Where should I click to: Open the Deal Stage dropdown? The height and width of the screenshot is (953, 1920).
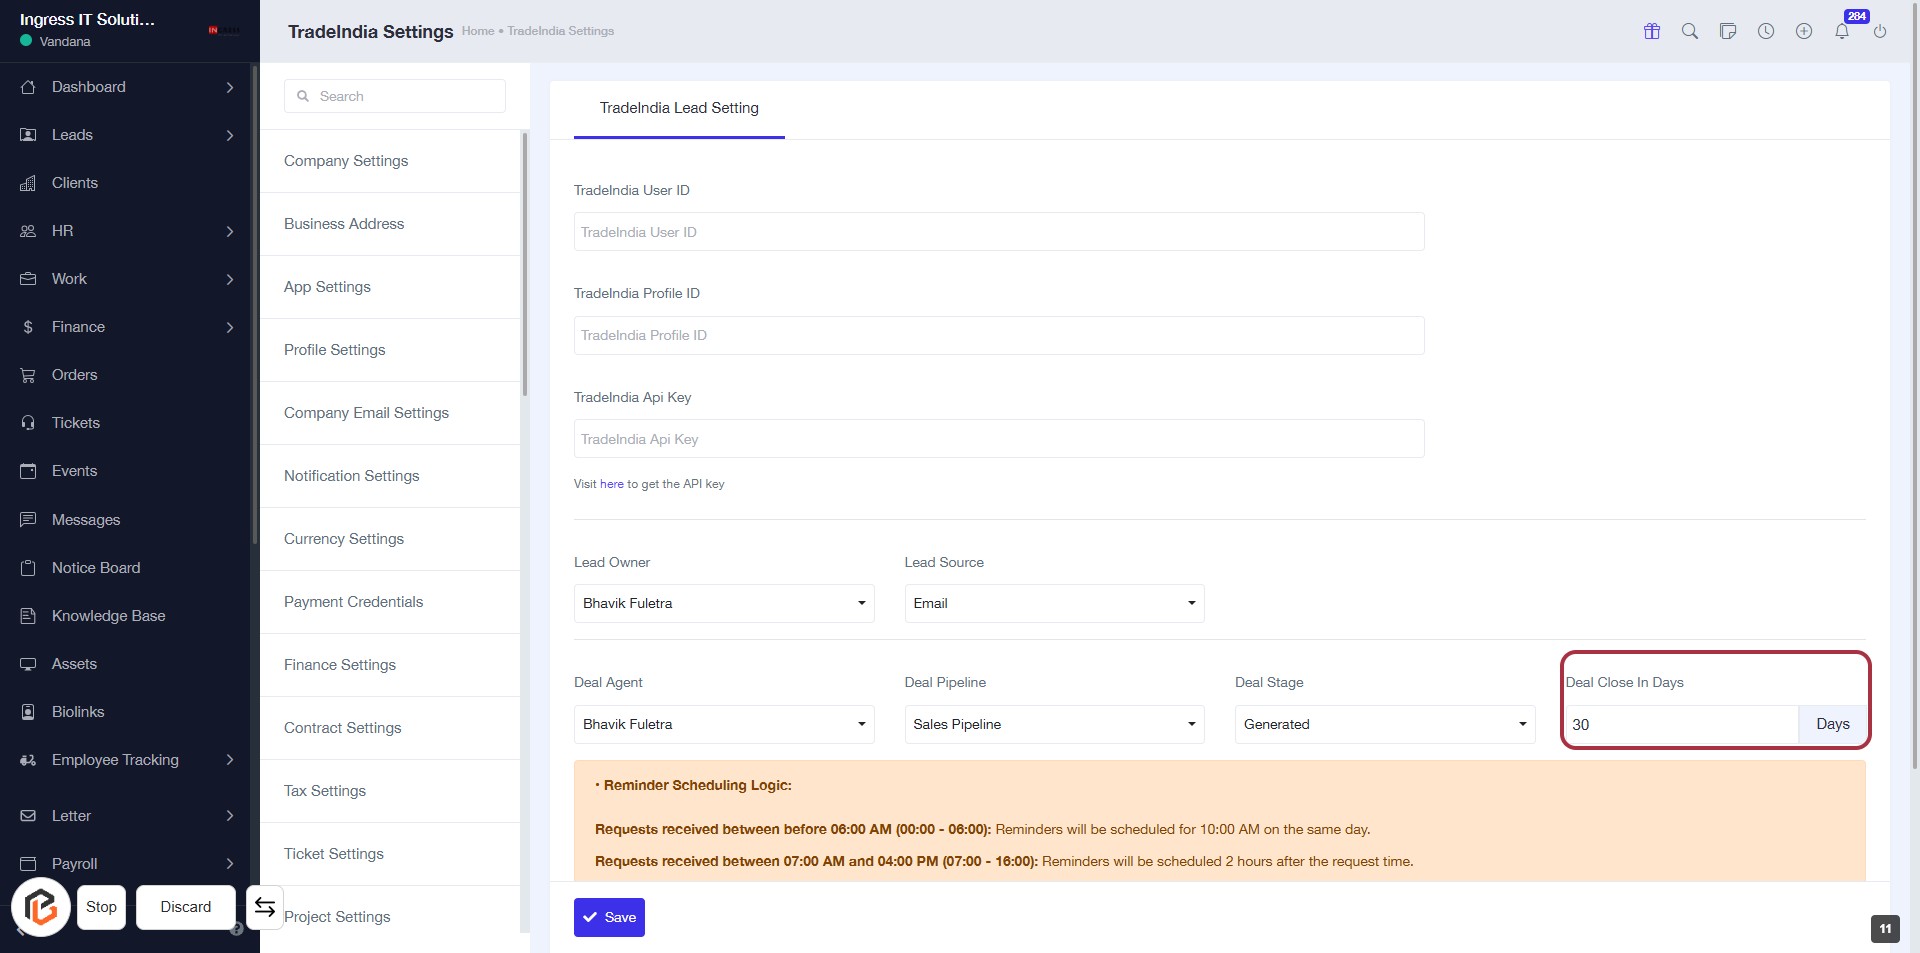click(x=1384, y=724)
